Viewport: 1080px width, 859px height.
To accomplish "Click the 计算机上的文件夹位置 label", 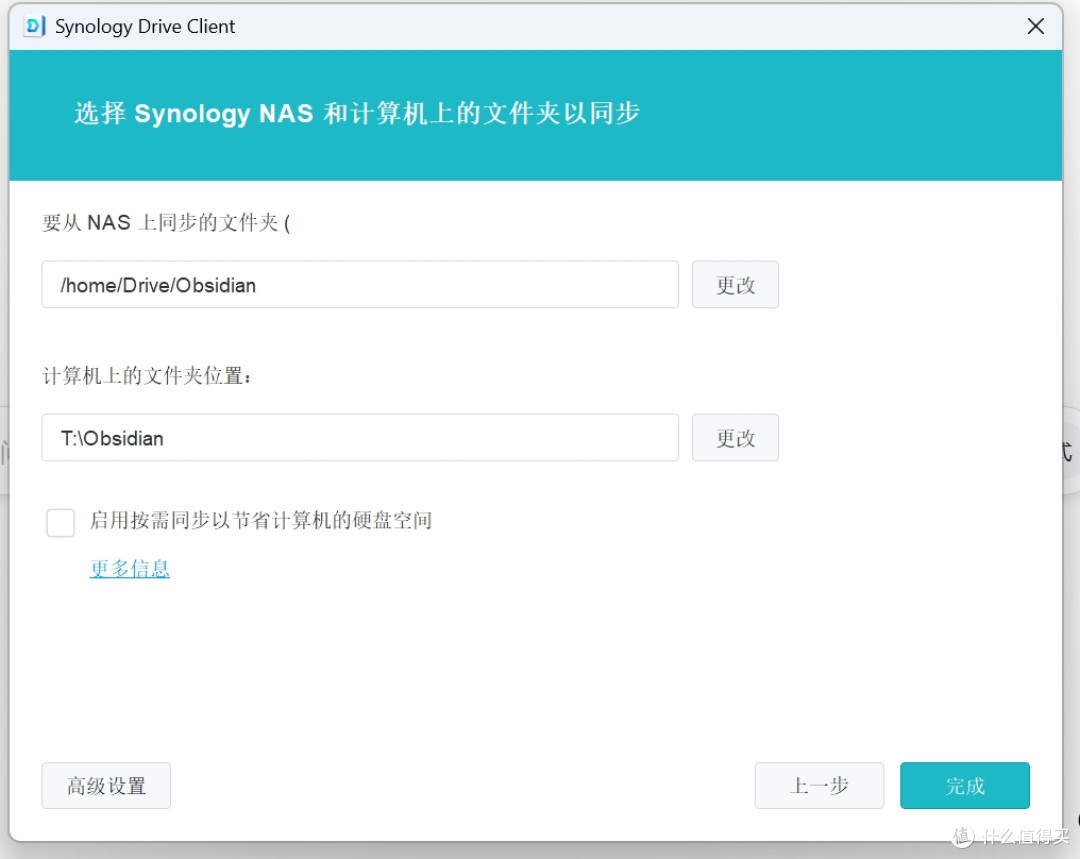I will [147, 376].
